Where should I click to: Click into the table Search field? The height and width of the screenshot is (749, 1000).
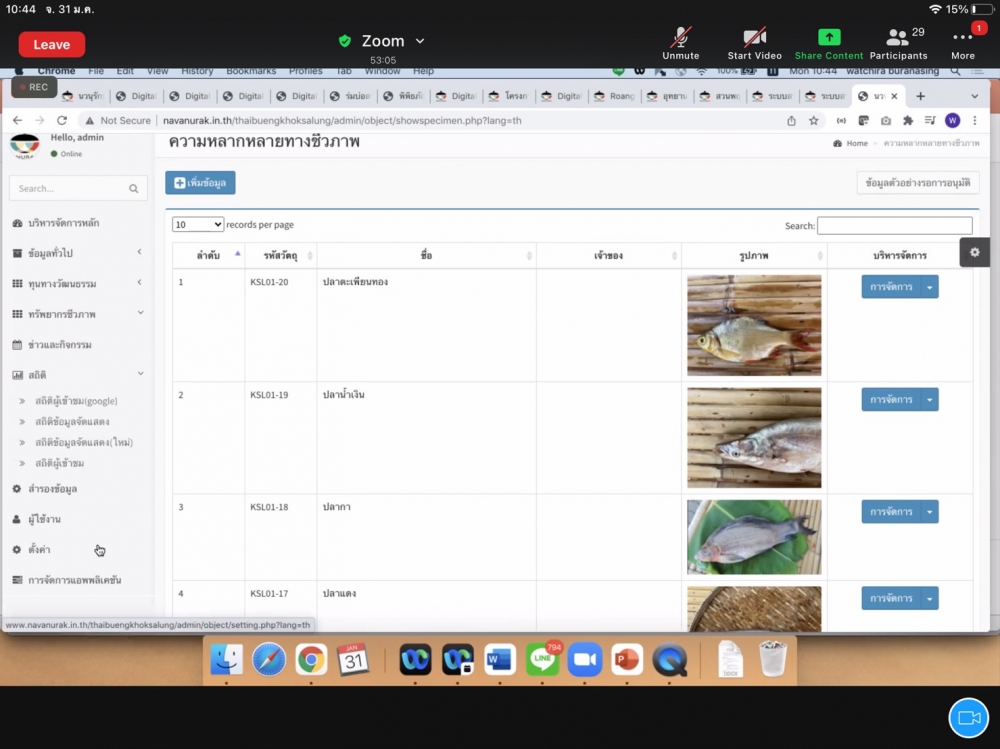click(x=894, y=226)
